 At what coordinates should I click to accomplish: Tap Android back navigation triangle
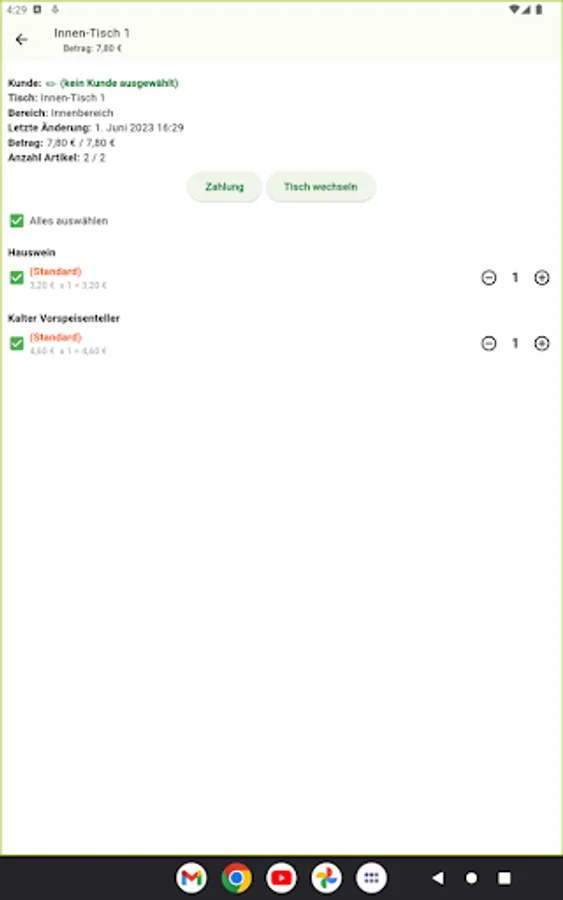(x=438, y=878)
